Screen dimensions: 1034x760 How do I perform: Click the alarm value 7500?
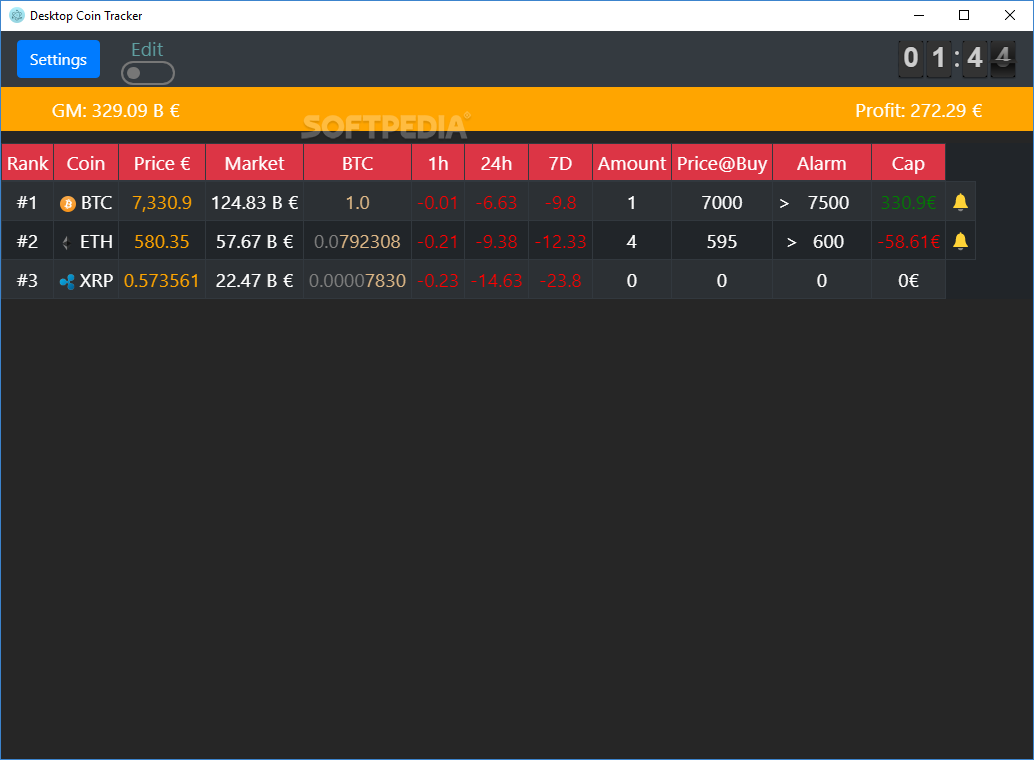[829, 203]
